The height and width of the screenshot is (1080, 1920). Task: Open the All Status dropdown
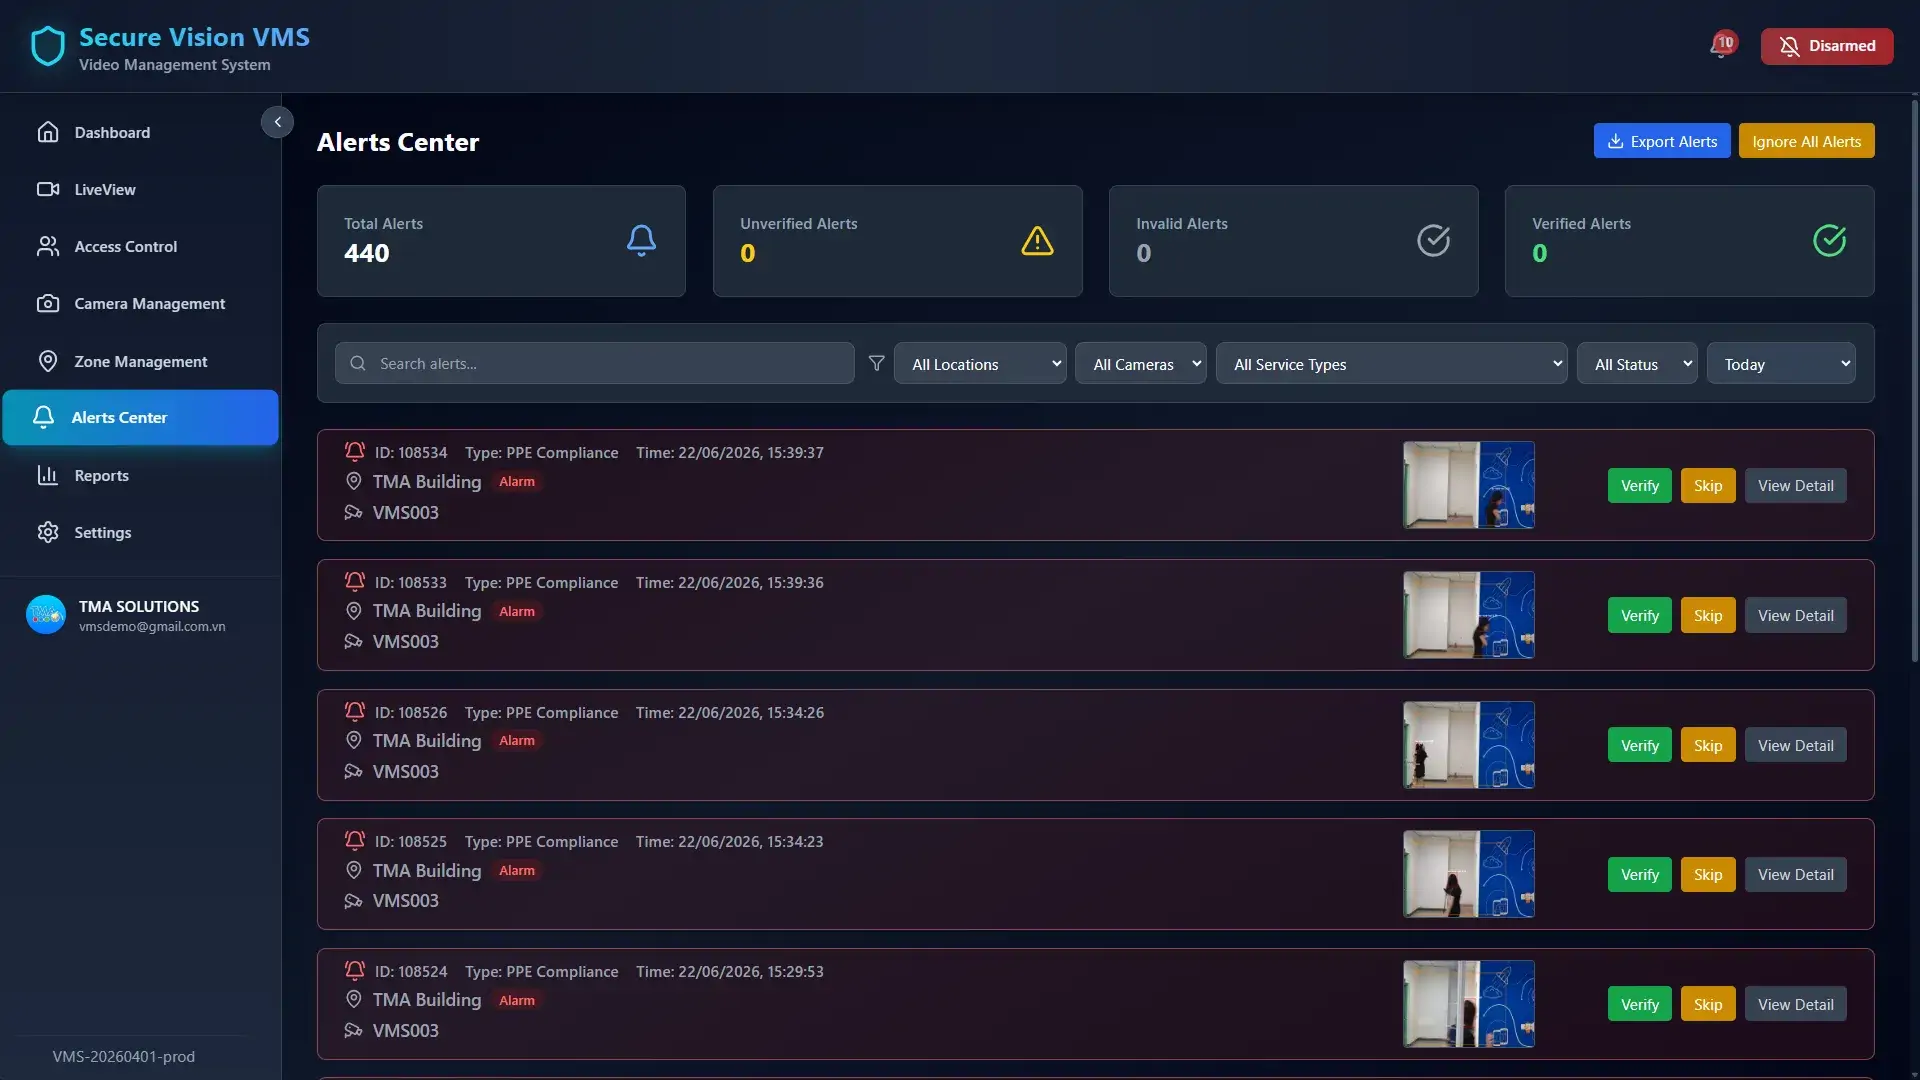tap(1637, 363)
